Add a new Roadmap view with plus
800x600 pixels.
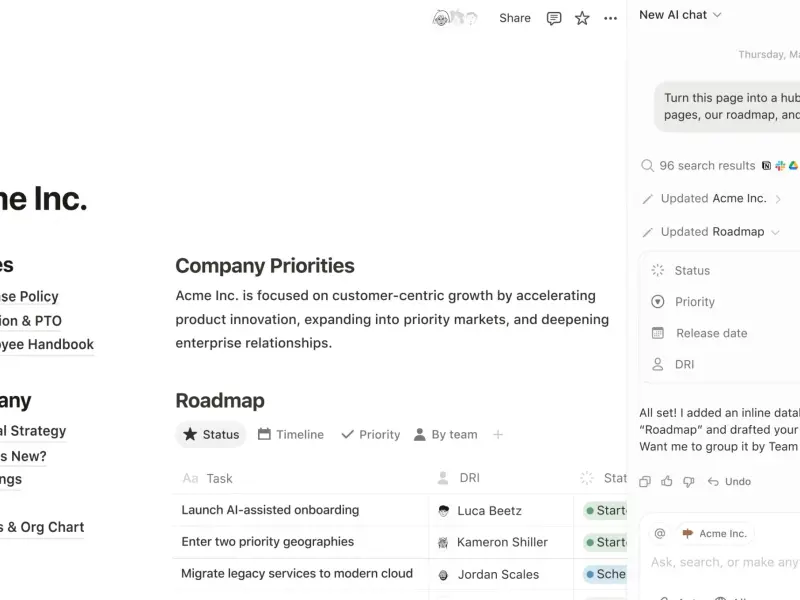coord(498,434)
